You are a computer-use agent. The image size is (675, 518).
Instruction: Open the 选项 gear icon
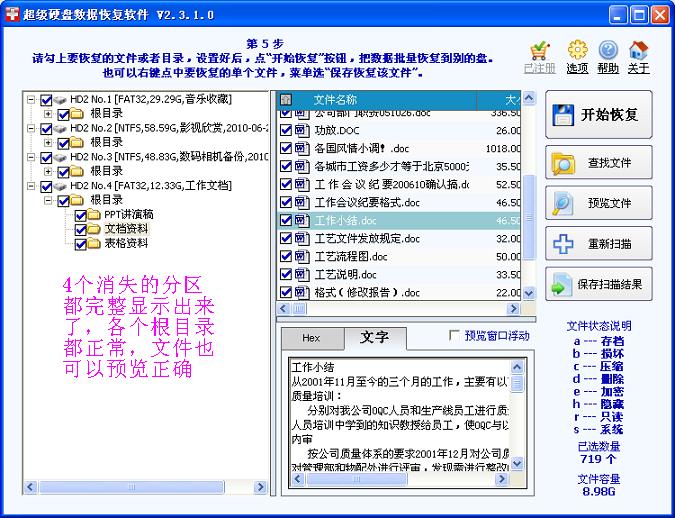point(577,50)
